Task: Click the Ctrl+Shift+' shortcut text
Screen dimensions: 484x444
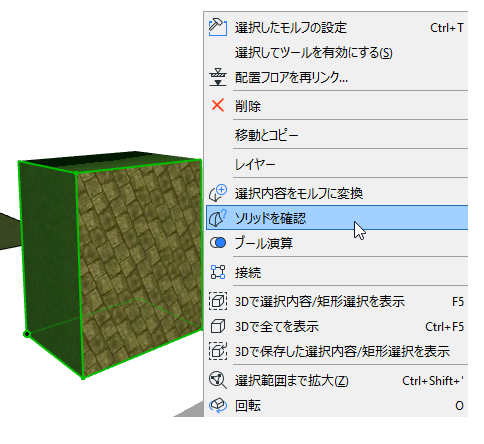Action: 433,381
